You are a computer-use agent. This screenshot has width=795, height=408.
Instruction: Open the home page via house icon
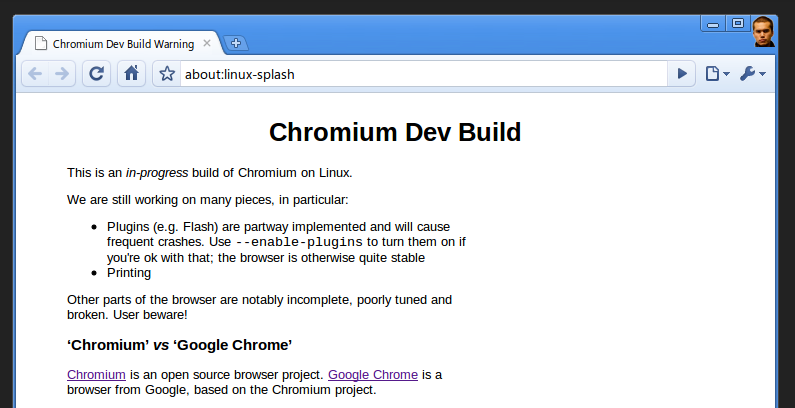(131, 74)
